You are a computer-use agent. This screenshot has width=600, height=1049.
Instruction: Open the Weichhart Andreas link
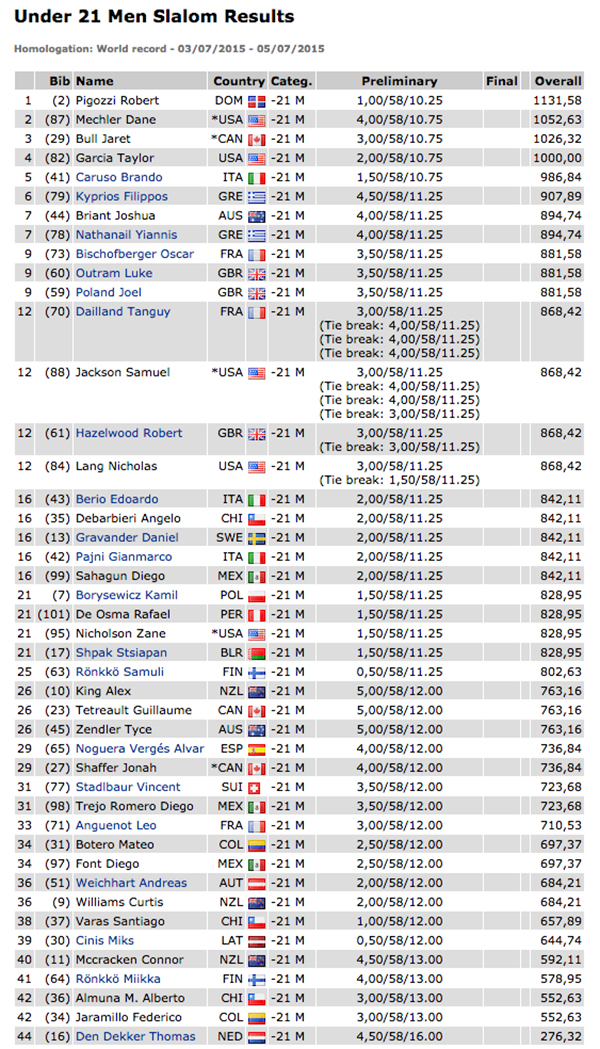[131, 883]
